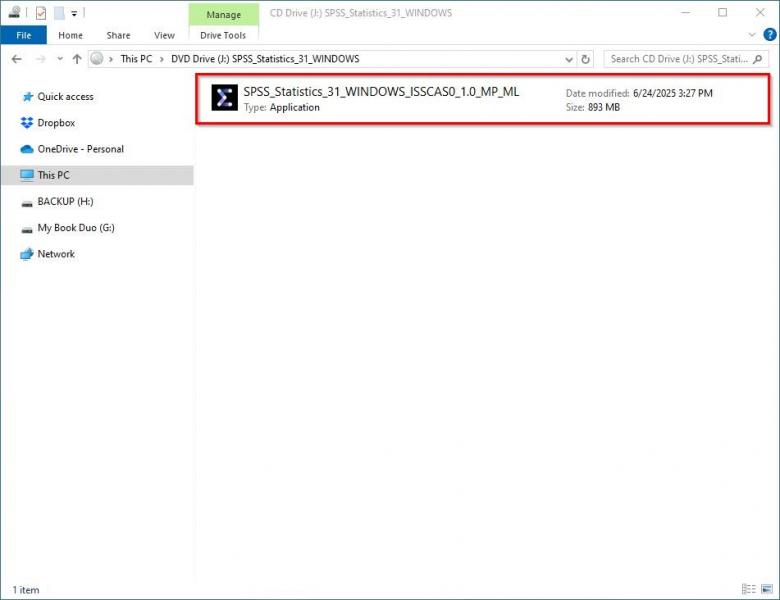The height and width of the screenshot is (600, 780).
Task: Select the Network icon in sidebar
Action: (27, 254)
